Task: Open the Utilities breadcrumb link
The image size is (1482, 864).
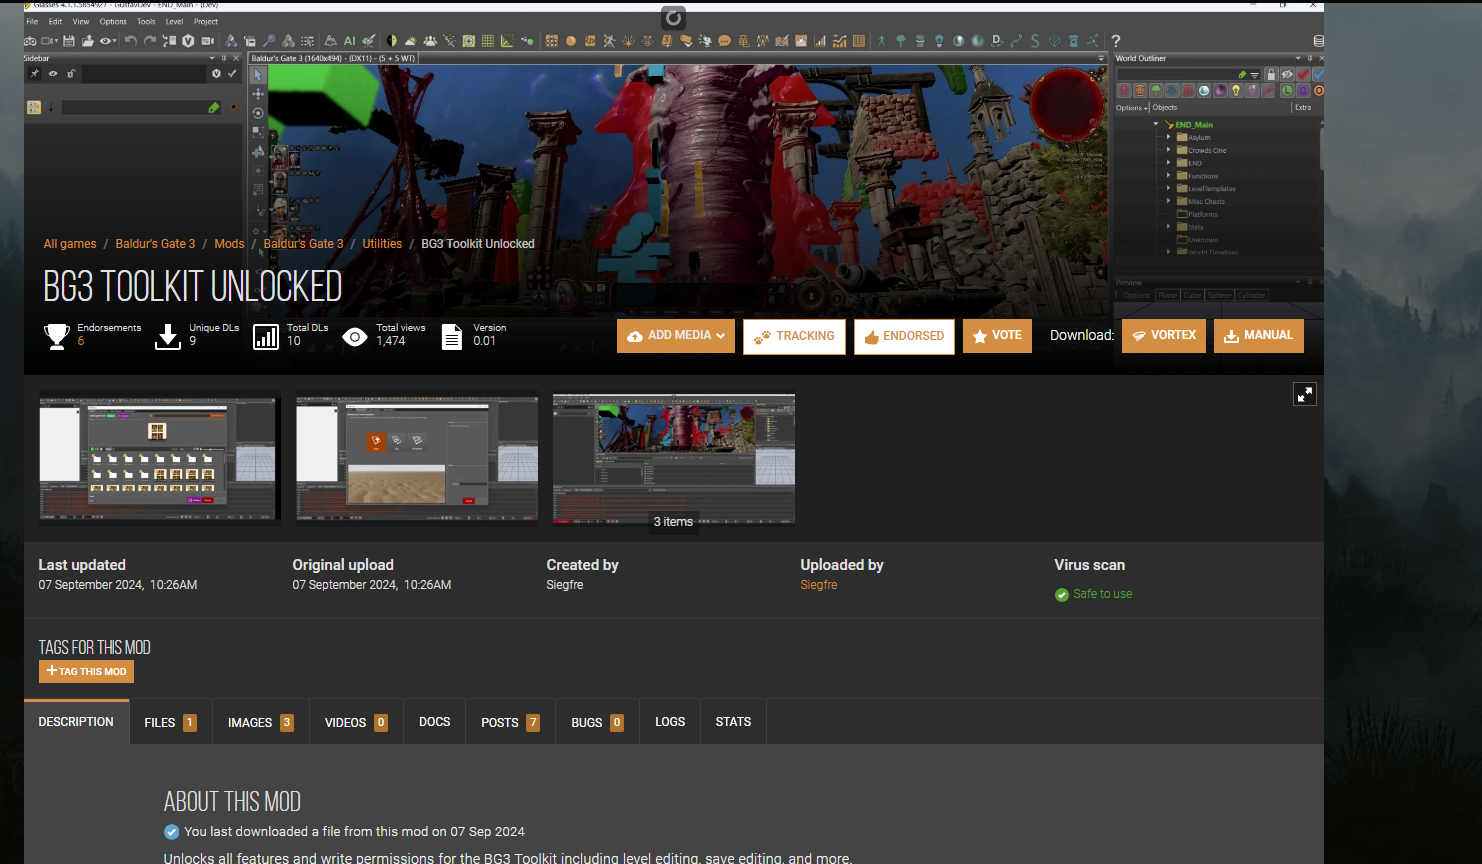Action: (x=382, y=244)
